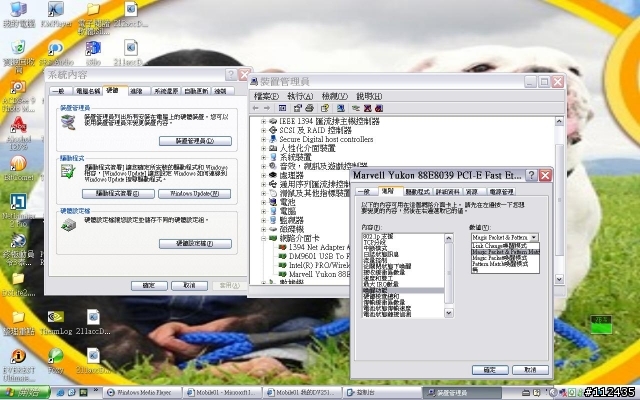Click the console tree view toolbar icon
Viewport: 640px width, 400px height.
pos(282,108)
